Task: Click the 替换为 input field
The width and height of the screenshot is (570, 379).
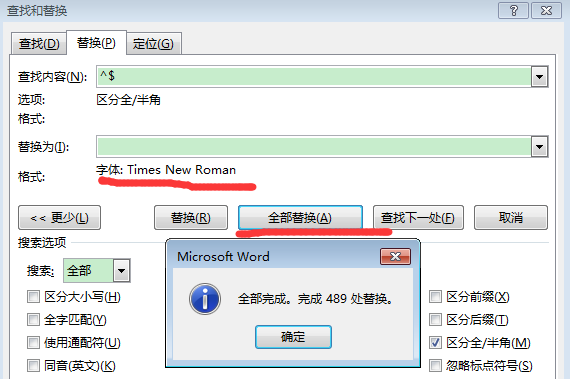Action: pyautogui.click(x=314, y=146)
